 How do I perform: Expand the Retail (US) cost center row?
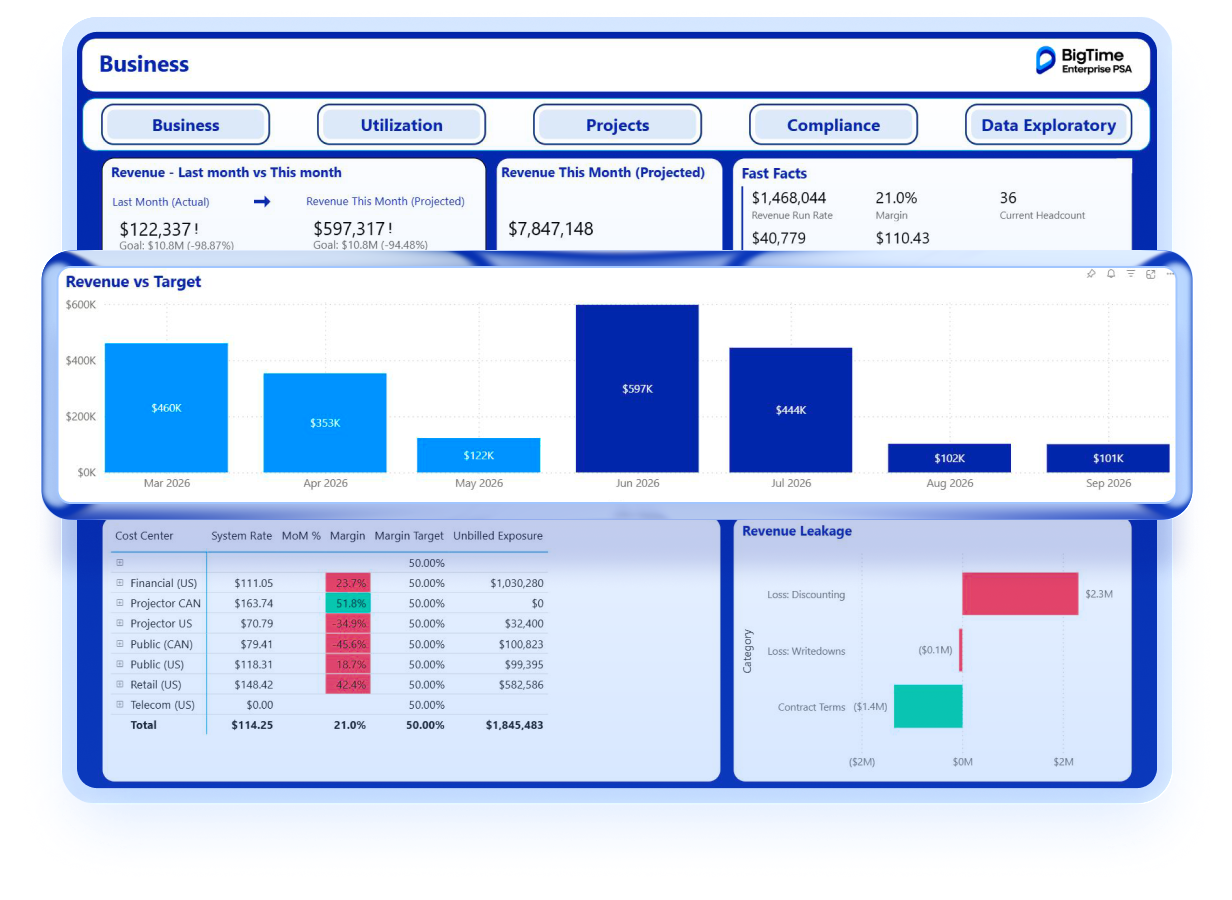120,685
